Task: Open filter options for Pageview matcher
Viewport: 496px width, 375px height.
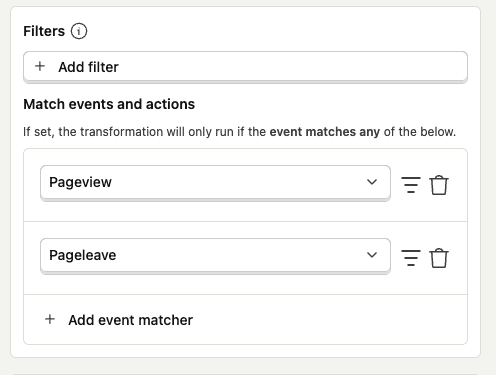Action: pos(411,185)
